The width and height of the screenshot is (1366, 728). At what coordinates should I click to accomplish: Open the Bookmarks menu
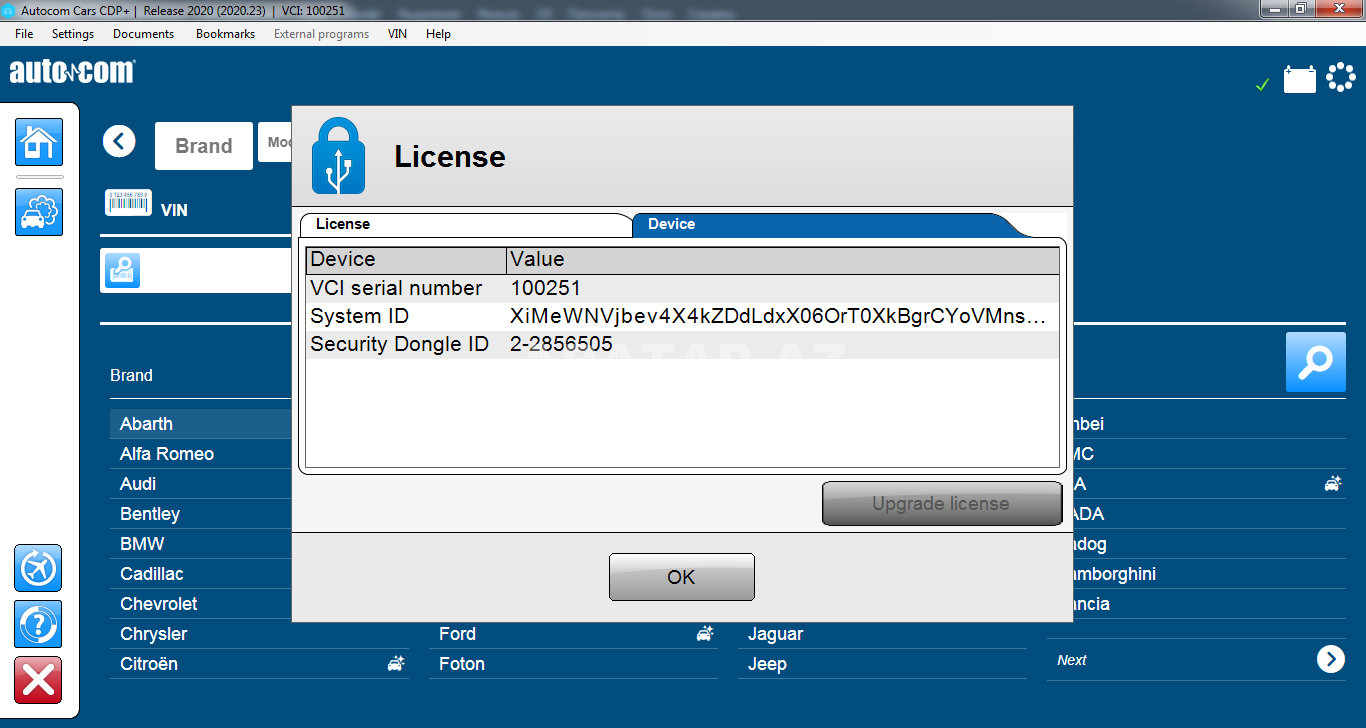[x=225, y=34]
